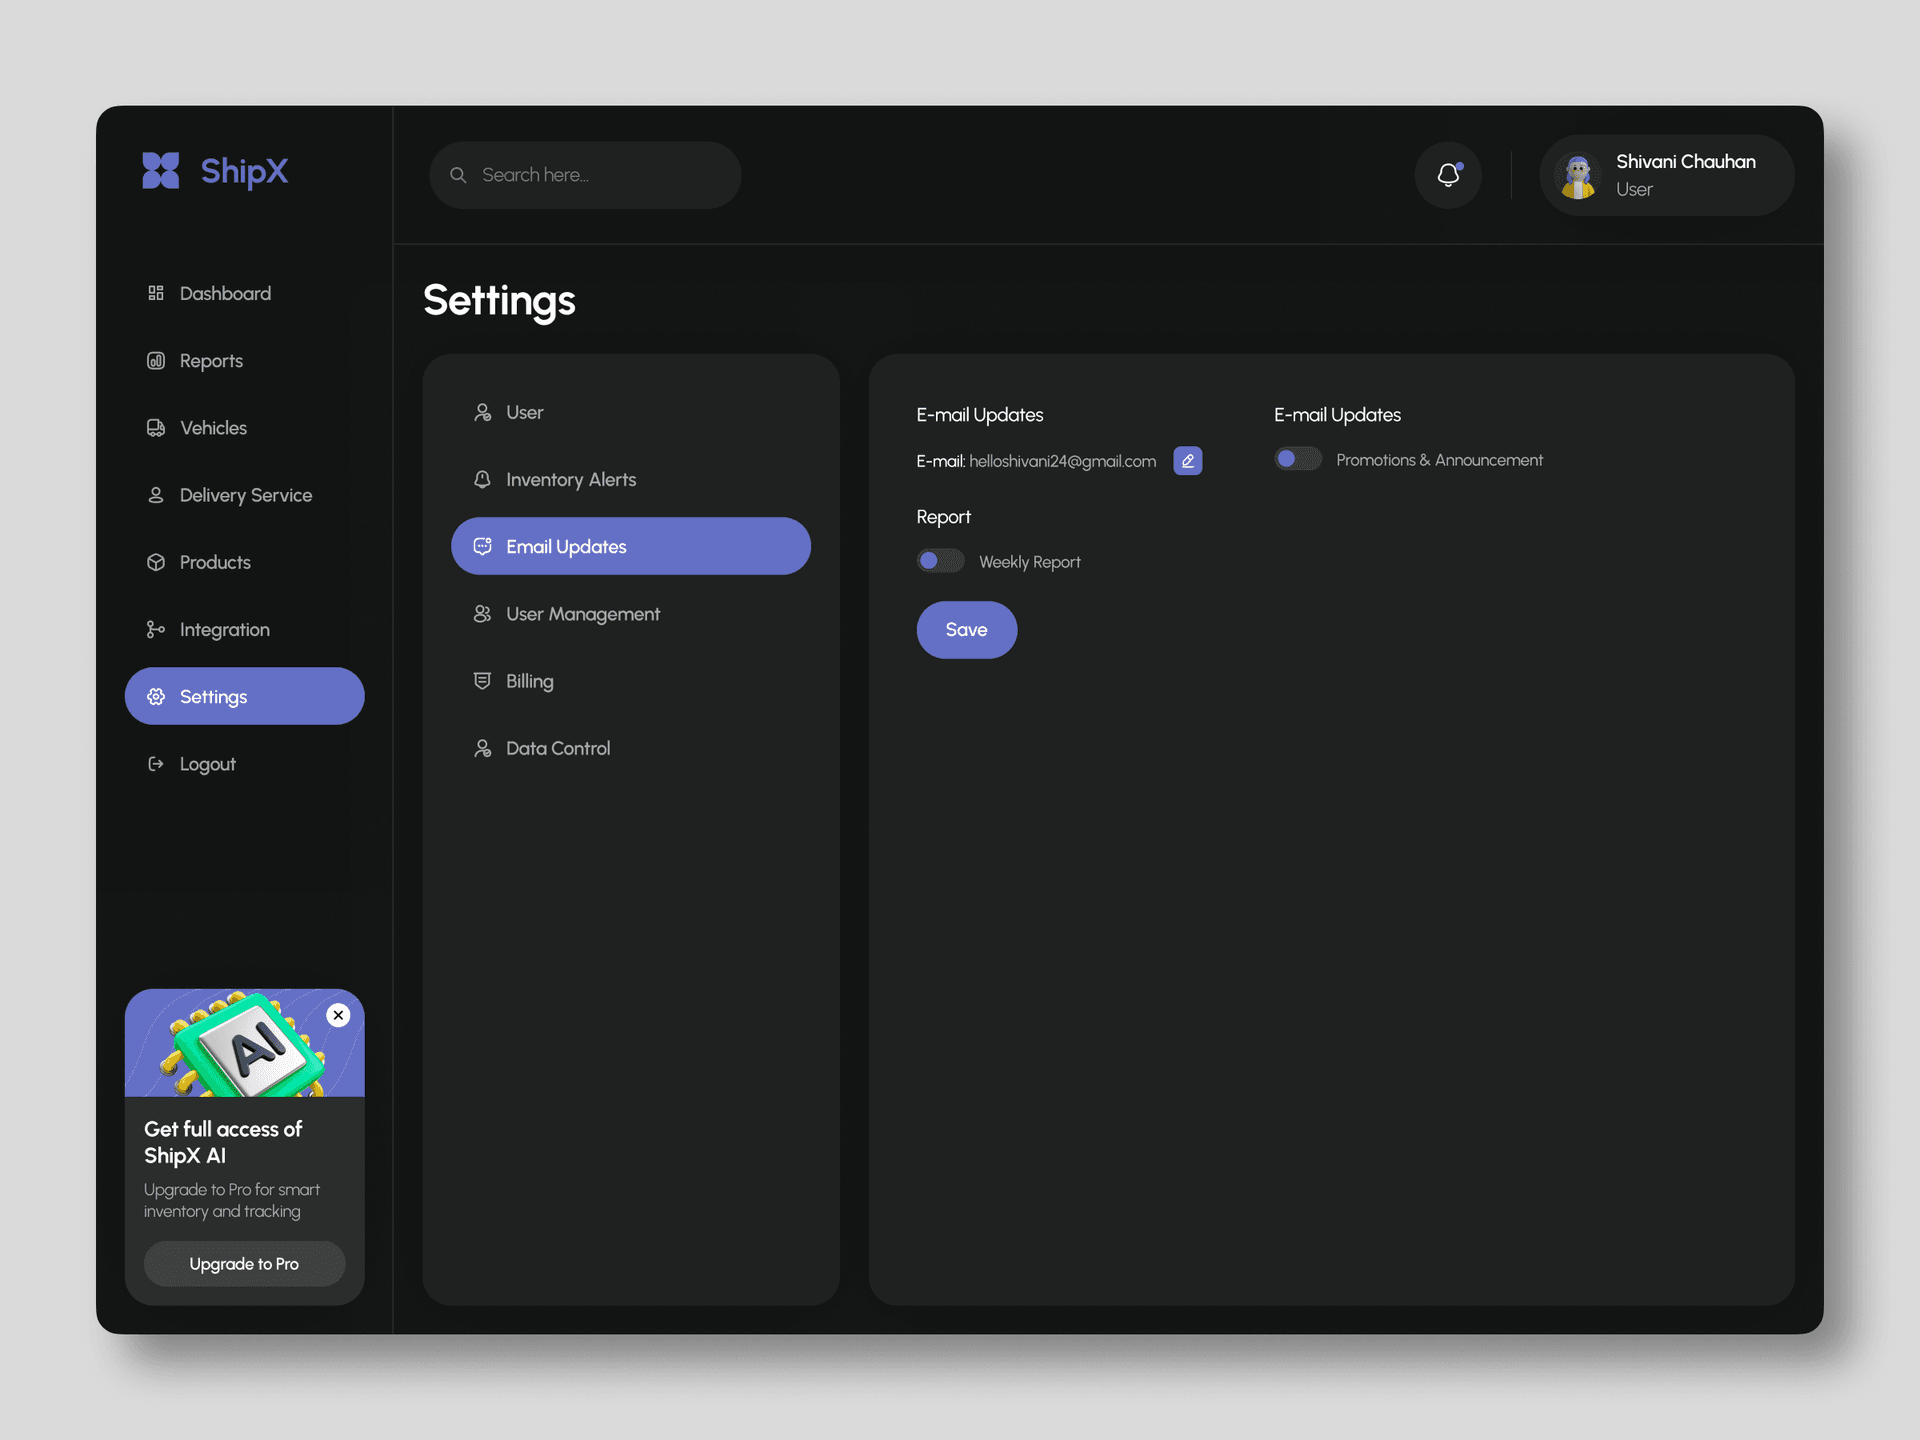Screen dimensions: 1920x1440
Task: Open Delivery Service in sidebar
Action: (229, 495)
